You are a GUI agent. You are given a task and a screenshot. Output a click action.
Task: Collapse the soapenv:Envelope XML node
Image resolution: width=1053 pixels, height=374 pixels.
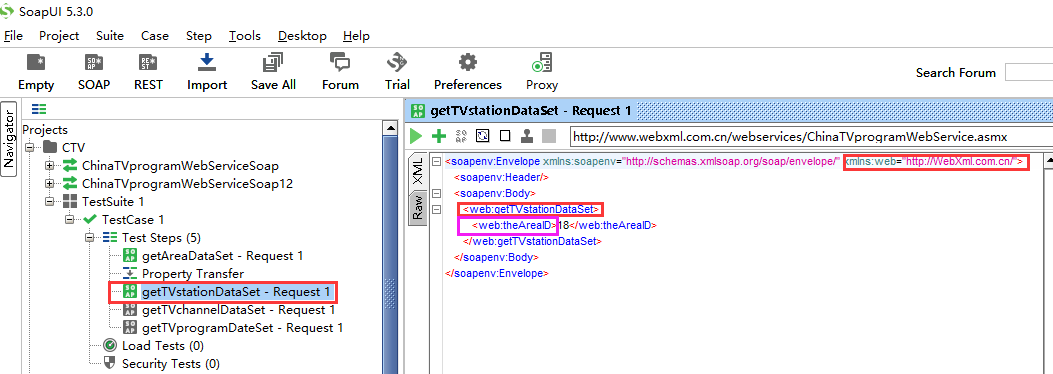pos(437,162)
